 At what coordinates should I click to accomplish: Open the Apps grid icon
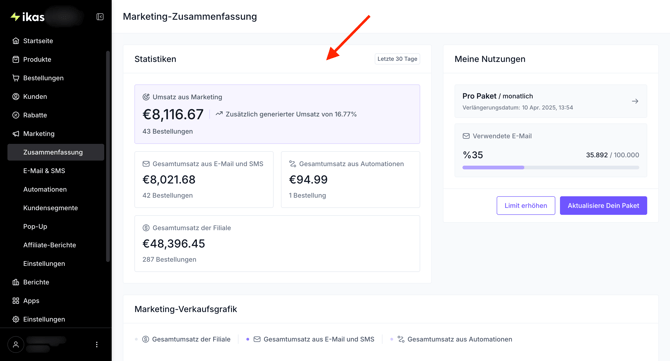16,301
